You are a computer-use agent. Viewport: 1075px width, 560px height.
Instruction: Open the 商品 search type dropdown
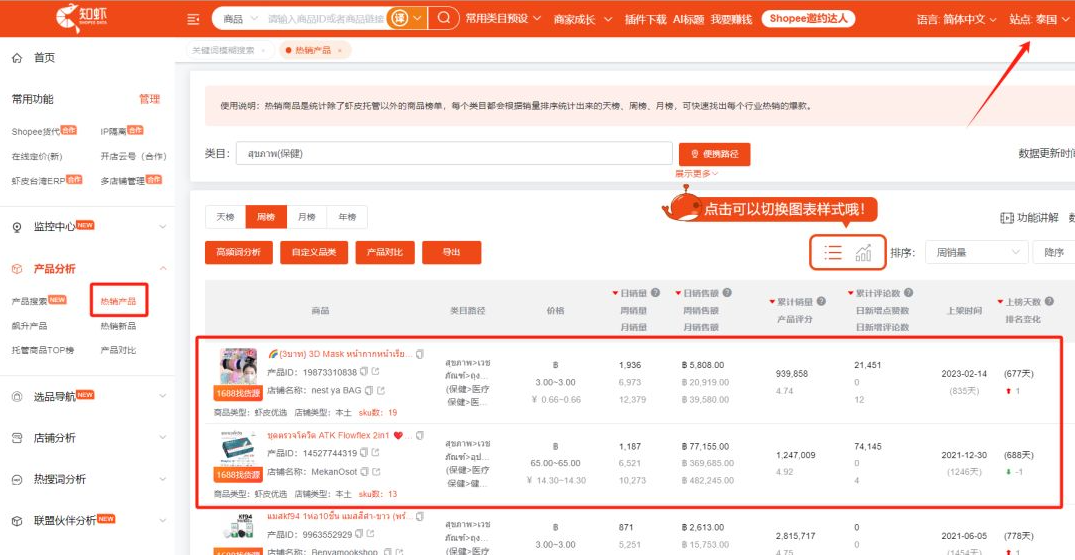point(239,19)
